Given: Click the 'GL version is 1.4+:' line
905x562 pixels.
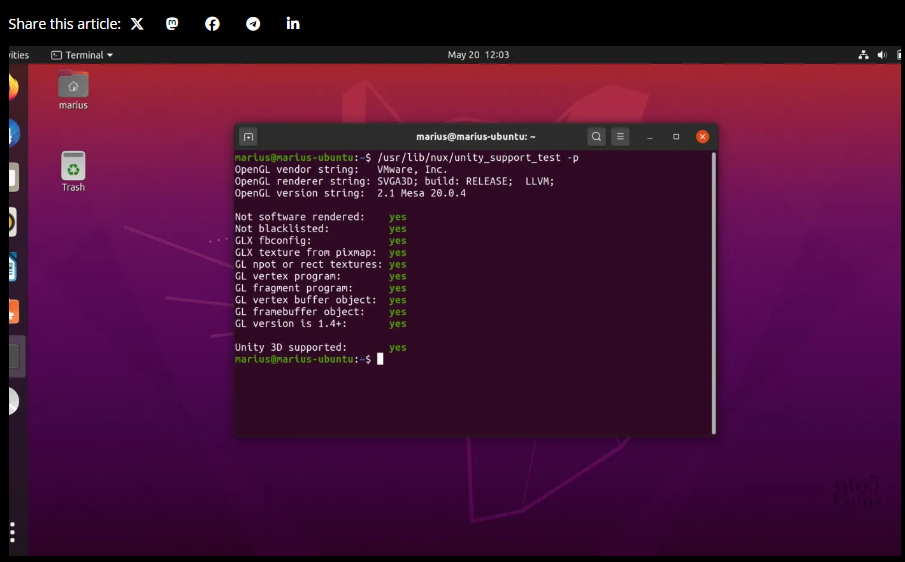Looking at the screenshot, I should click(320, 324).
